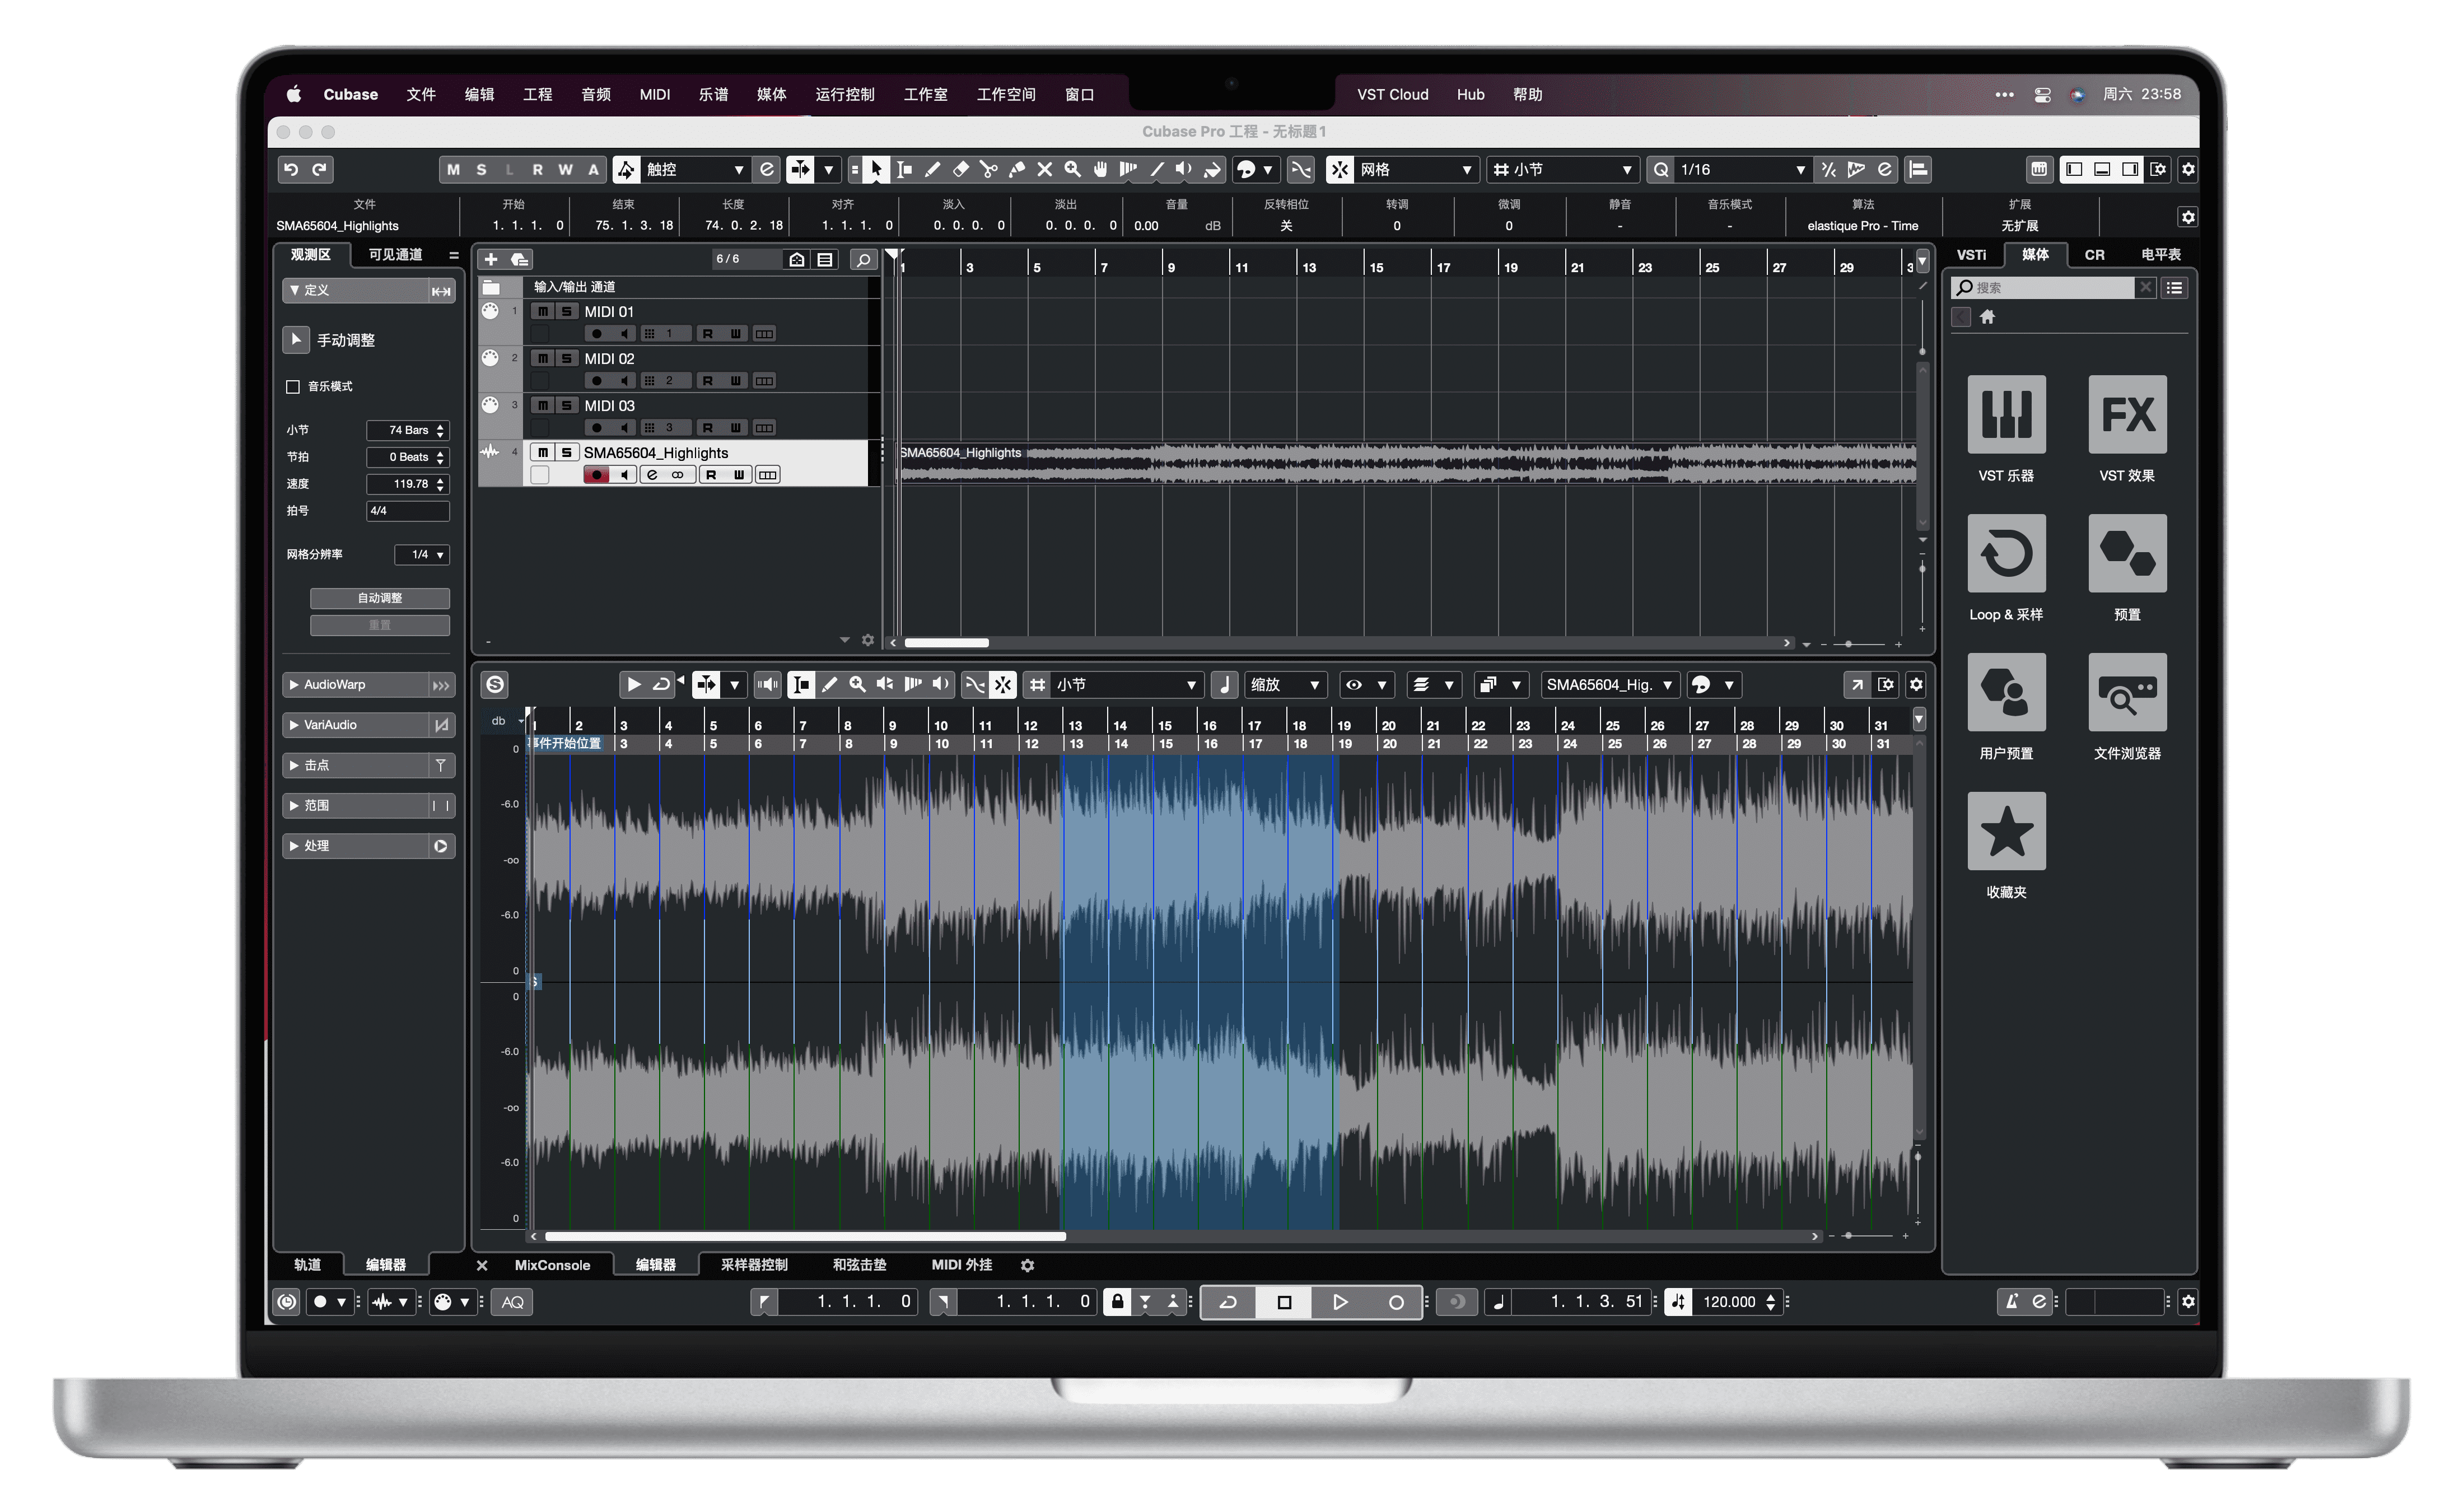Toggle the global M mute button in toolbar
The height and width of the screenshot is (1512, 2464).
(453, 170)
